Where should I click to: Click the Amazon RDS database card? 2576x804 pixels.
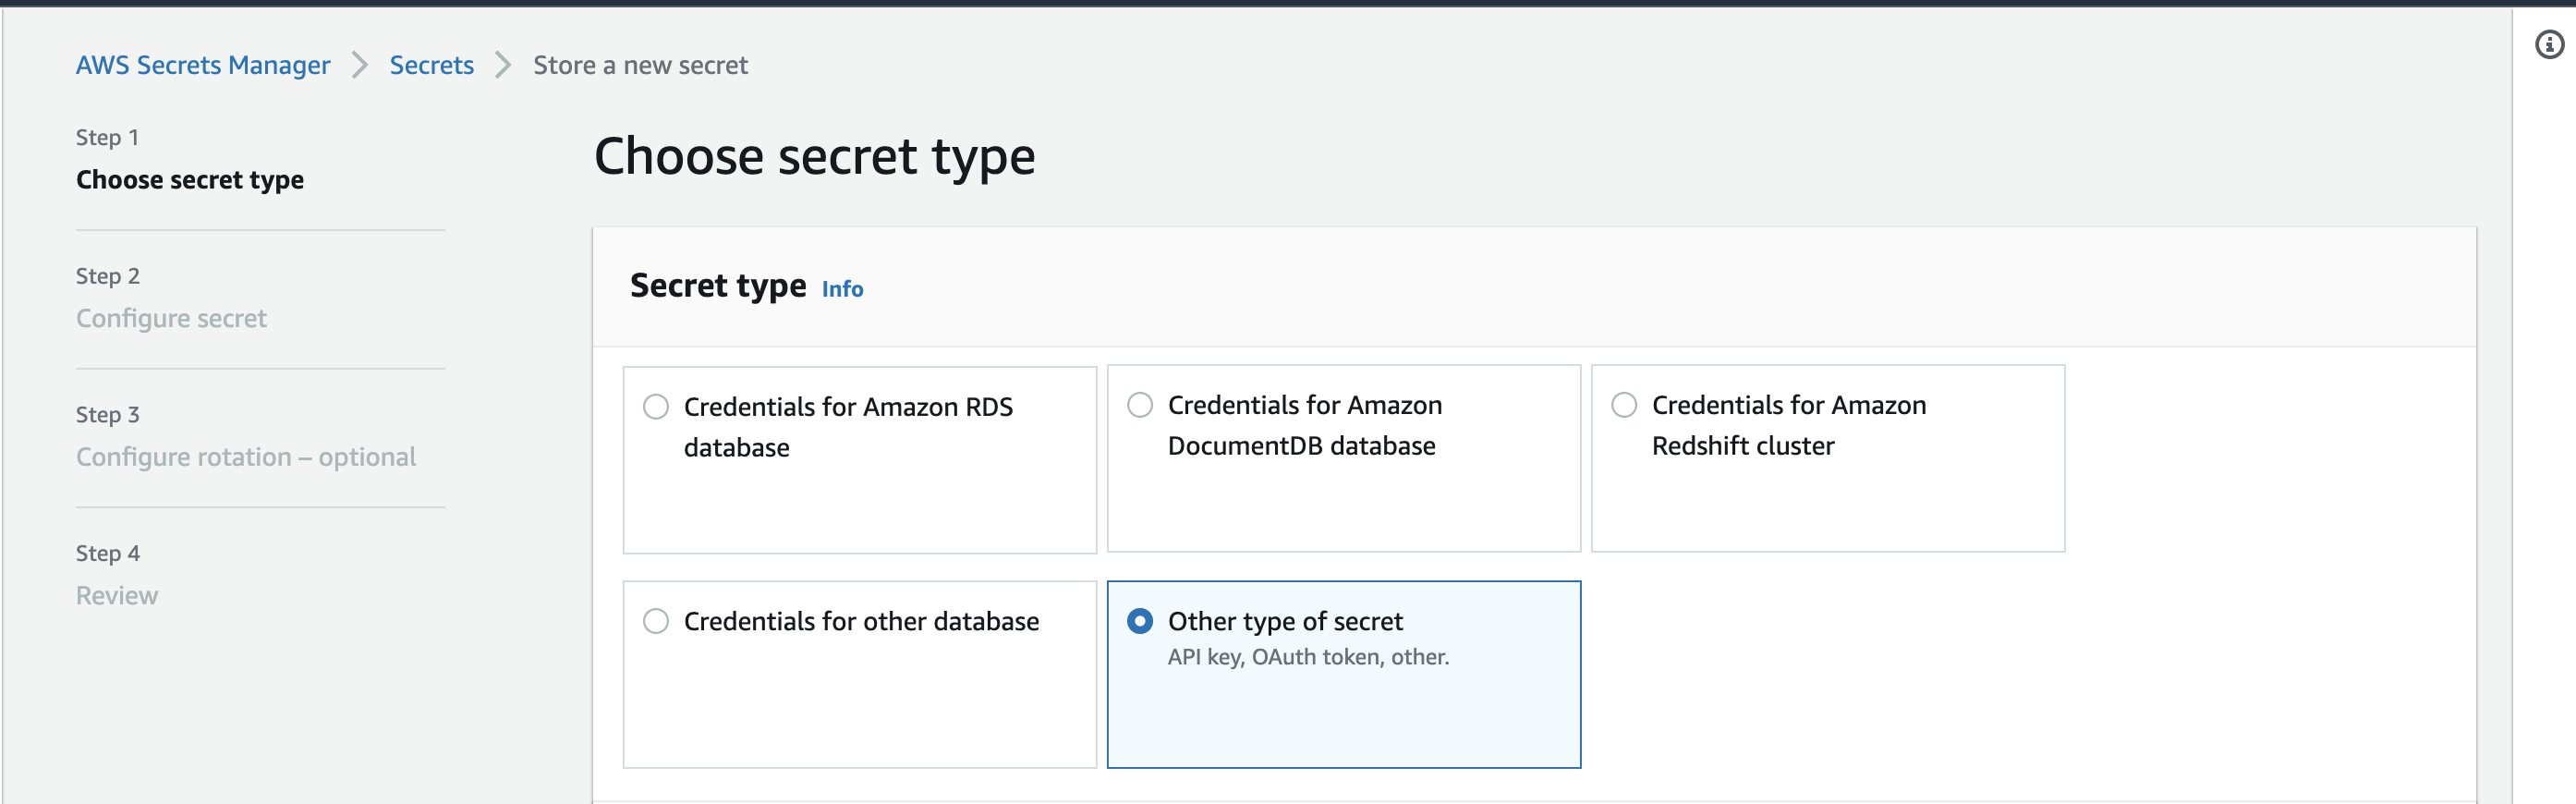point(860,459)
